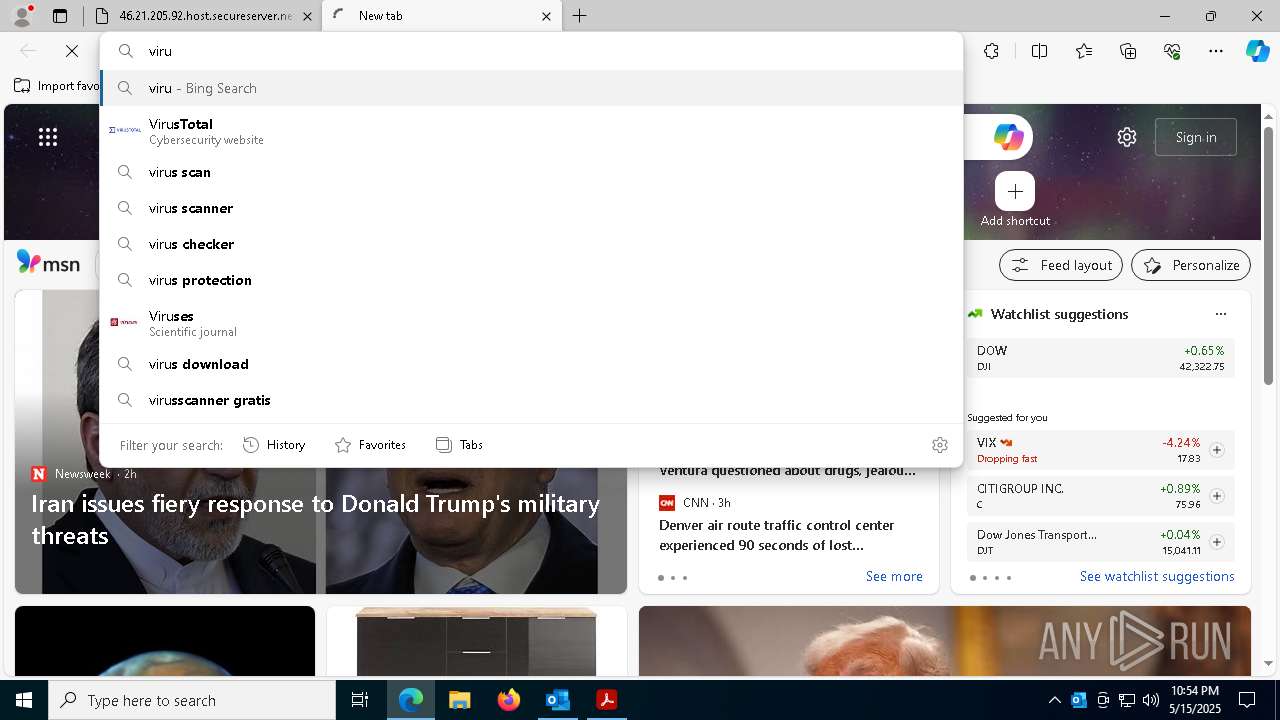Open Copilot sidebar icon
Viewport: 1280px width, 720px height.
1257,51
